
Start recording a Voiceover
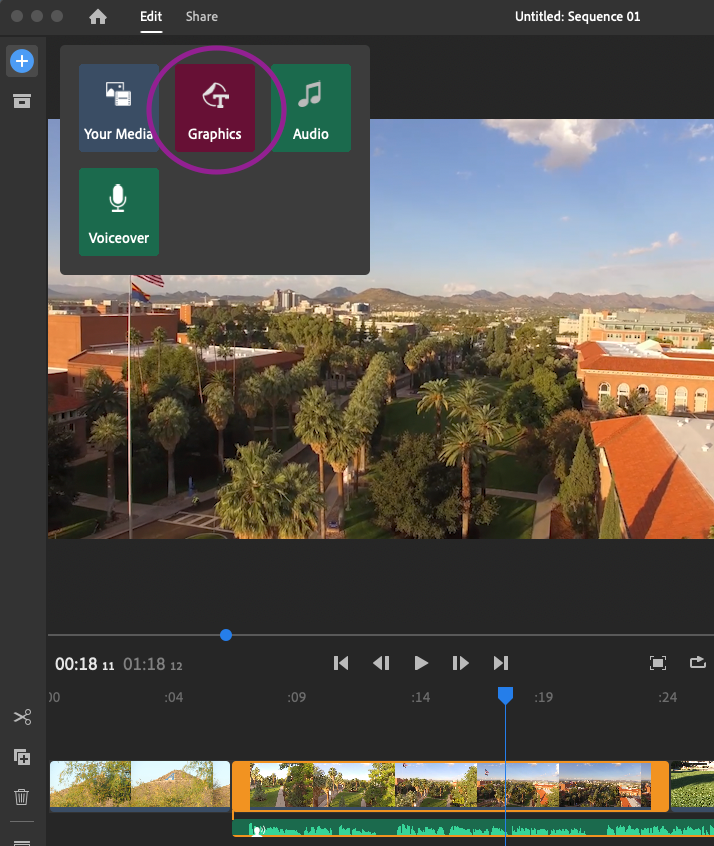point(119,212)
